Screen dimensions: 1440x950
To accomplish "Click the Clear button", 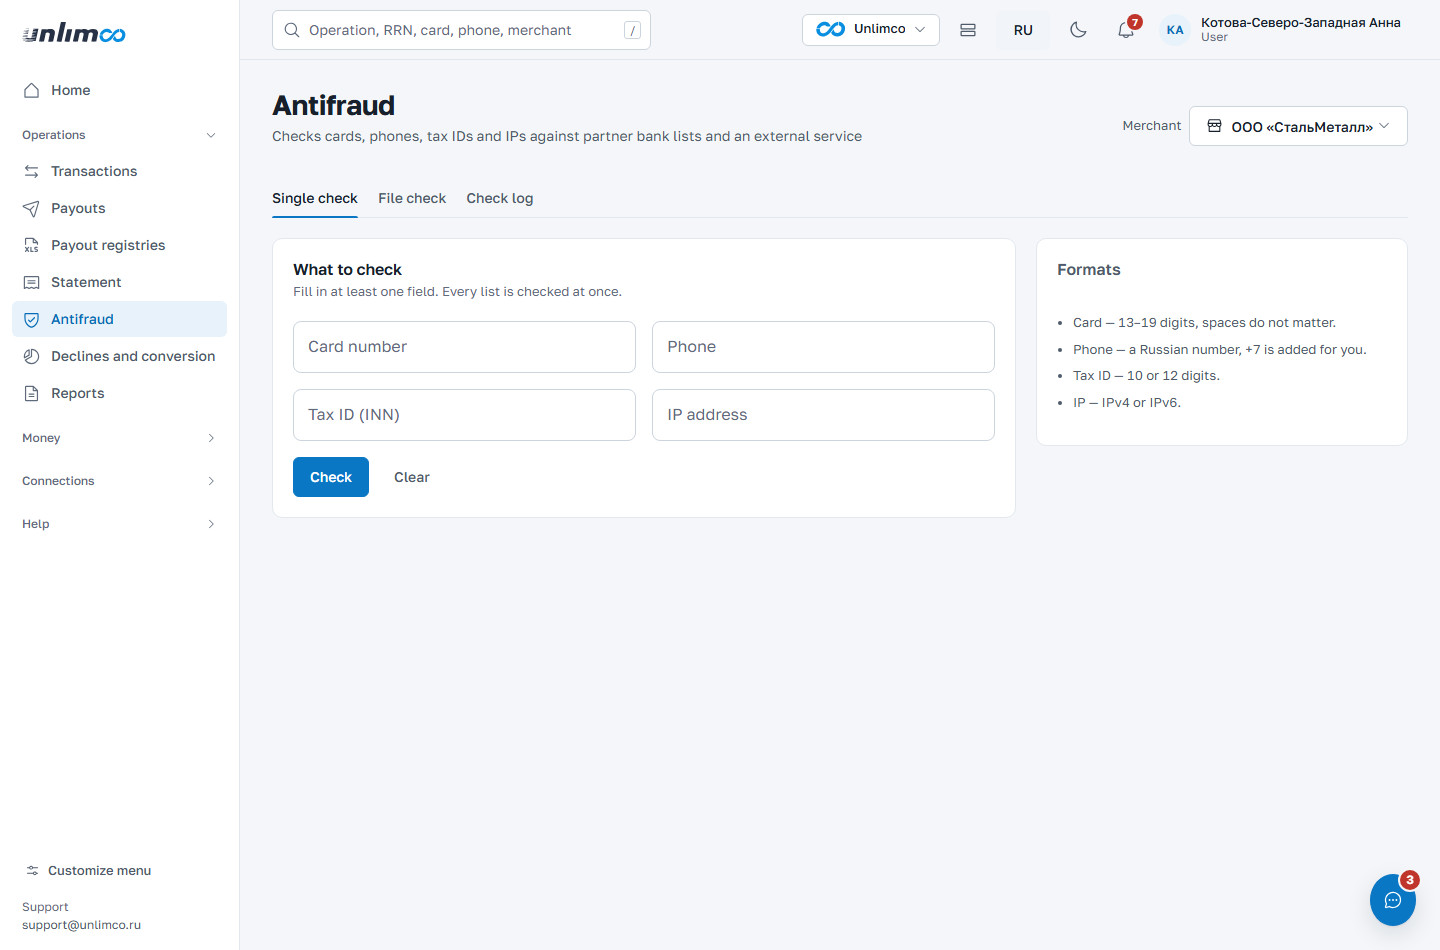I will coord(412,477).
